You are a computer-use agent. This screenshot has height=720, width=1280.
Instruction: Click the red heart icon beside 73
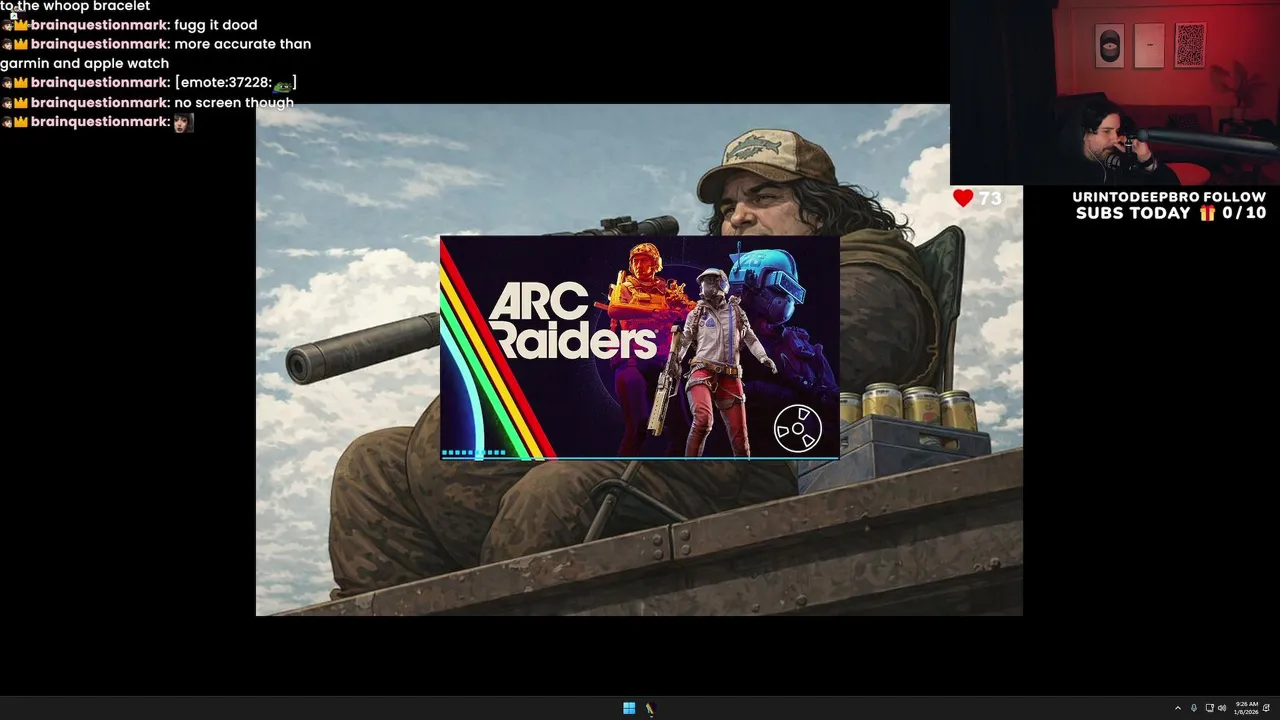(963, 198)
